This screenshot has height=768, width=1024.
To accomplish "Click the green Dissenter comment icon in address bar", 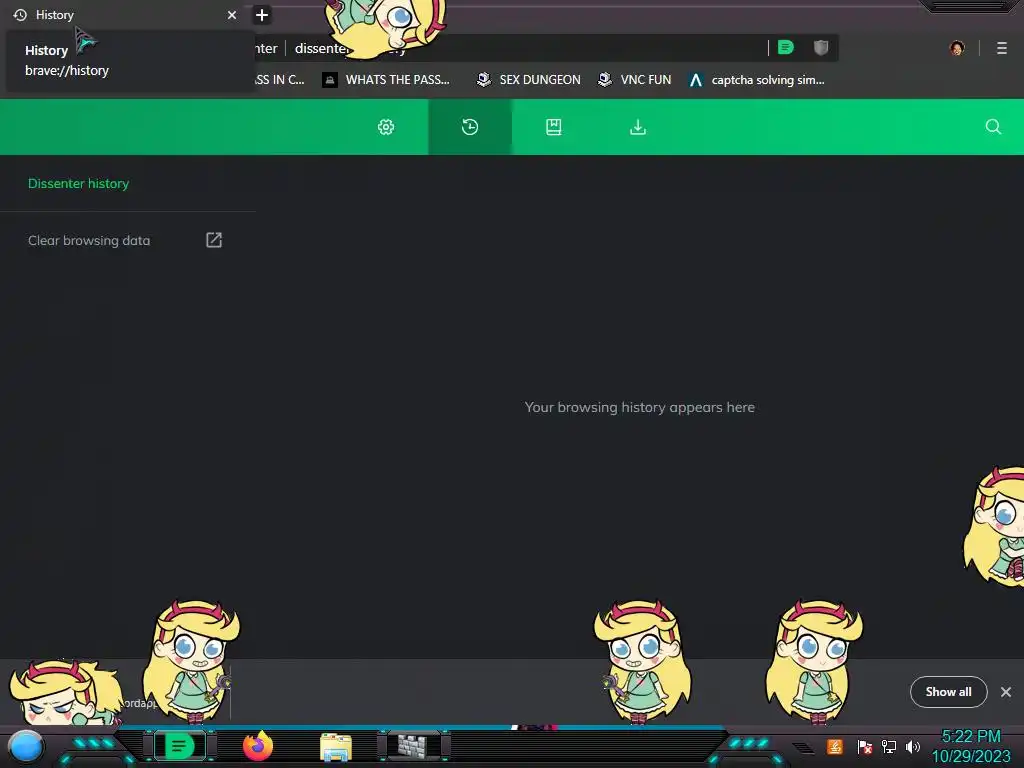I will tap(786, 48).
